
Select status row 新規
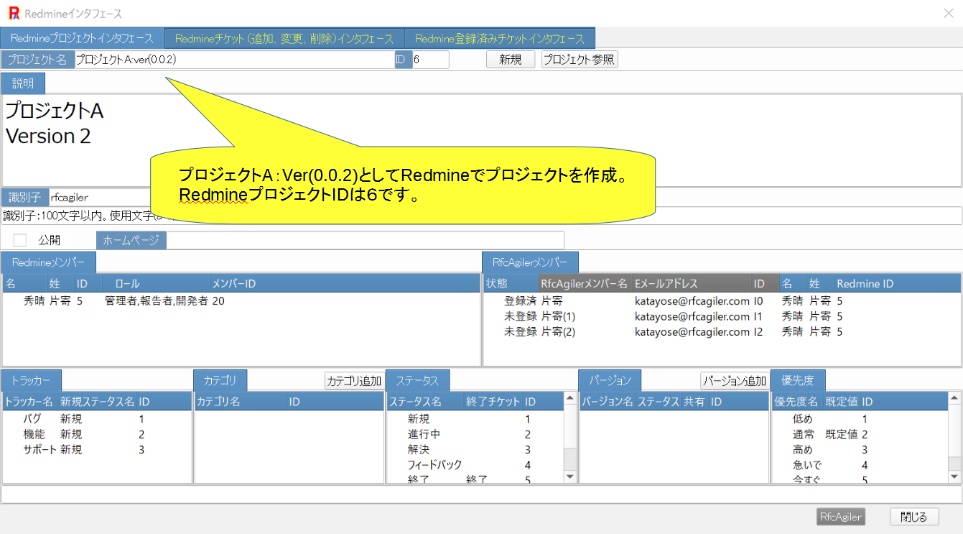[x=475, y=419]
